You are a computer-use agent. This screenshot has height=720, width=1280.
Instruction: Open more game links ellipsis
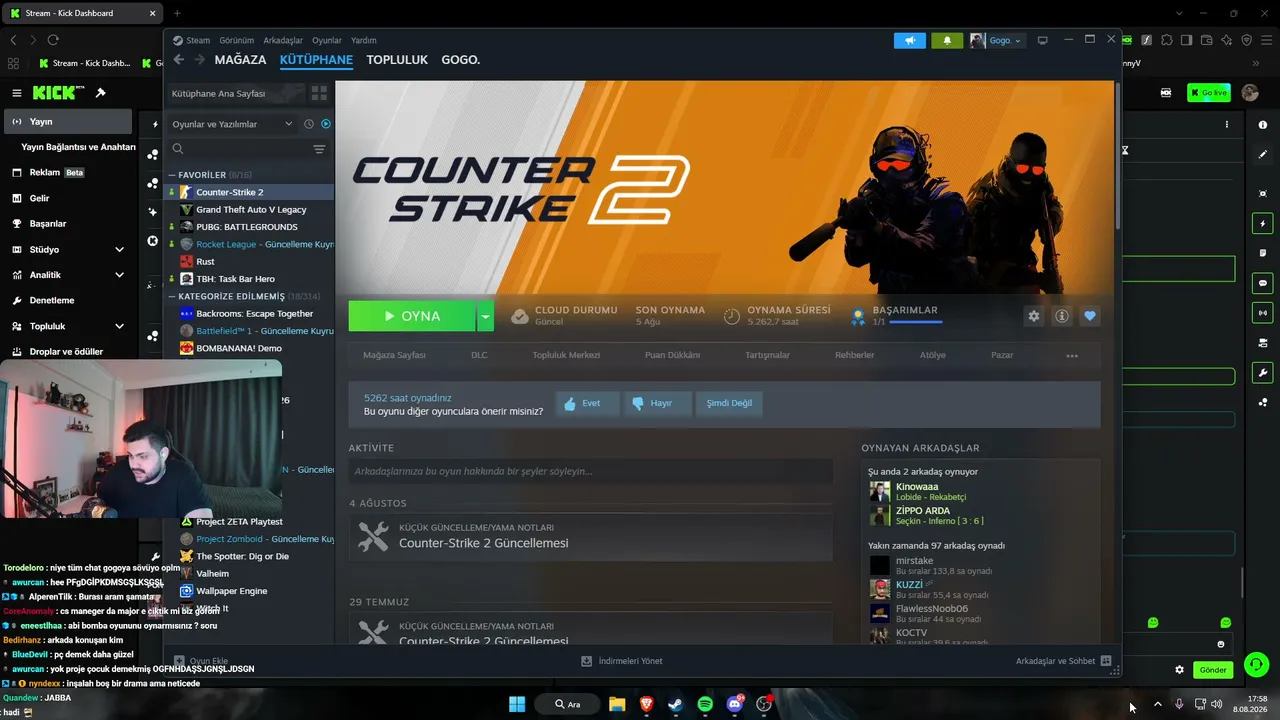tap(1072, 355)
